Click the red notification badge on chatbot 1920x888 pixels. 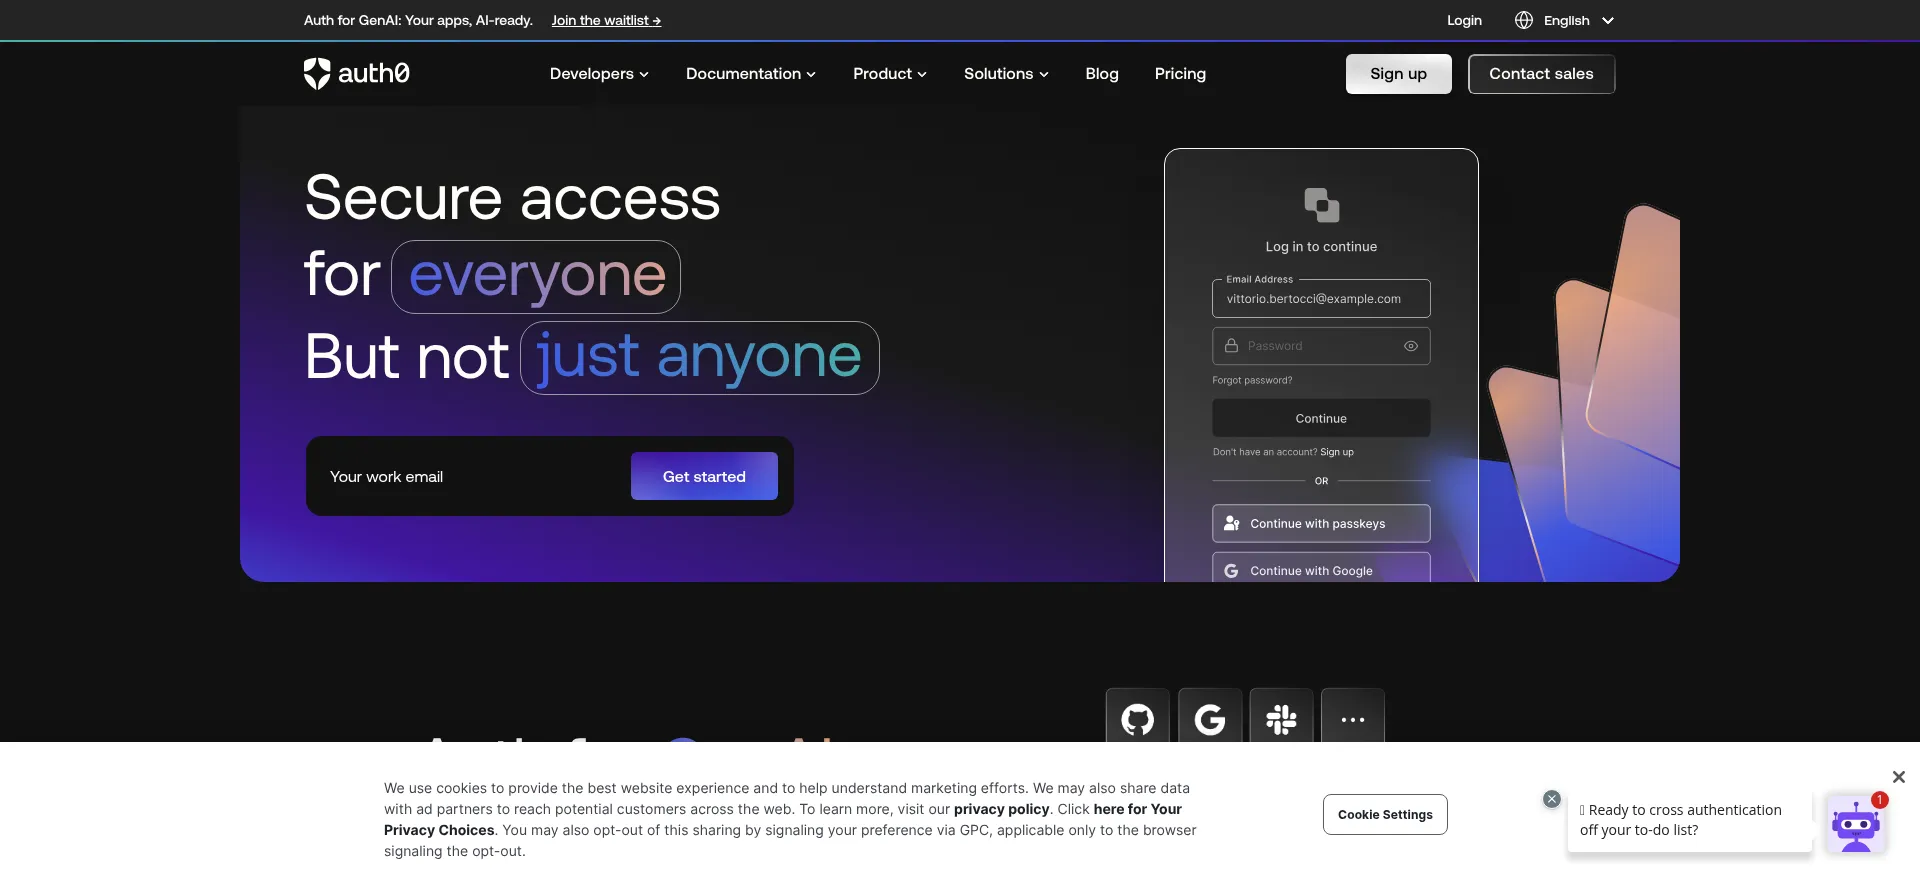(x=1879, y=800)
